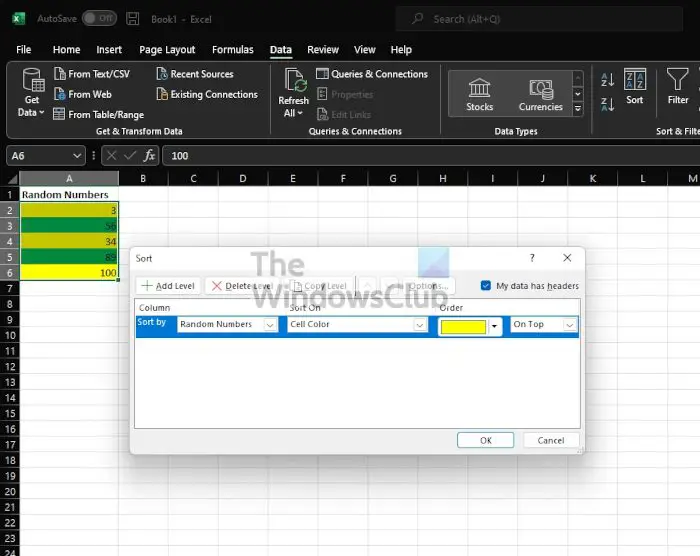Click the Save icon in title bar
Image resolution: width=700 pixels, height=556 pixels.
click(133, 19)
